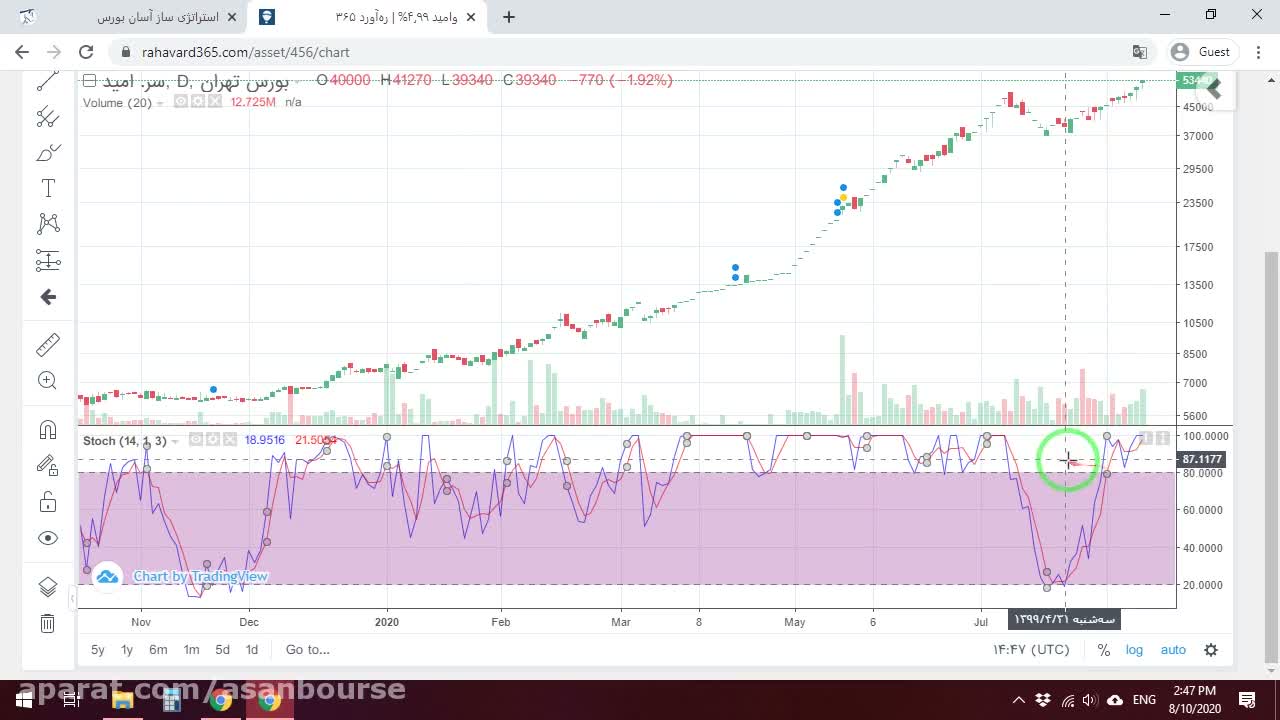This screenshot has width=1280, height=720.
Task: Select the Zoom In magnifier tool
Action: pyautogui.click(x=48, y=380)
